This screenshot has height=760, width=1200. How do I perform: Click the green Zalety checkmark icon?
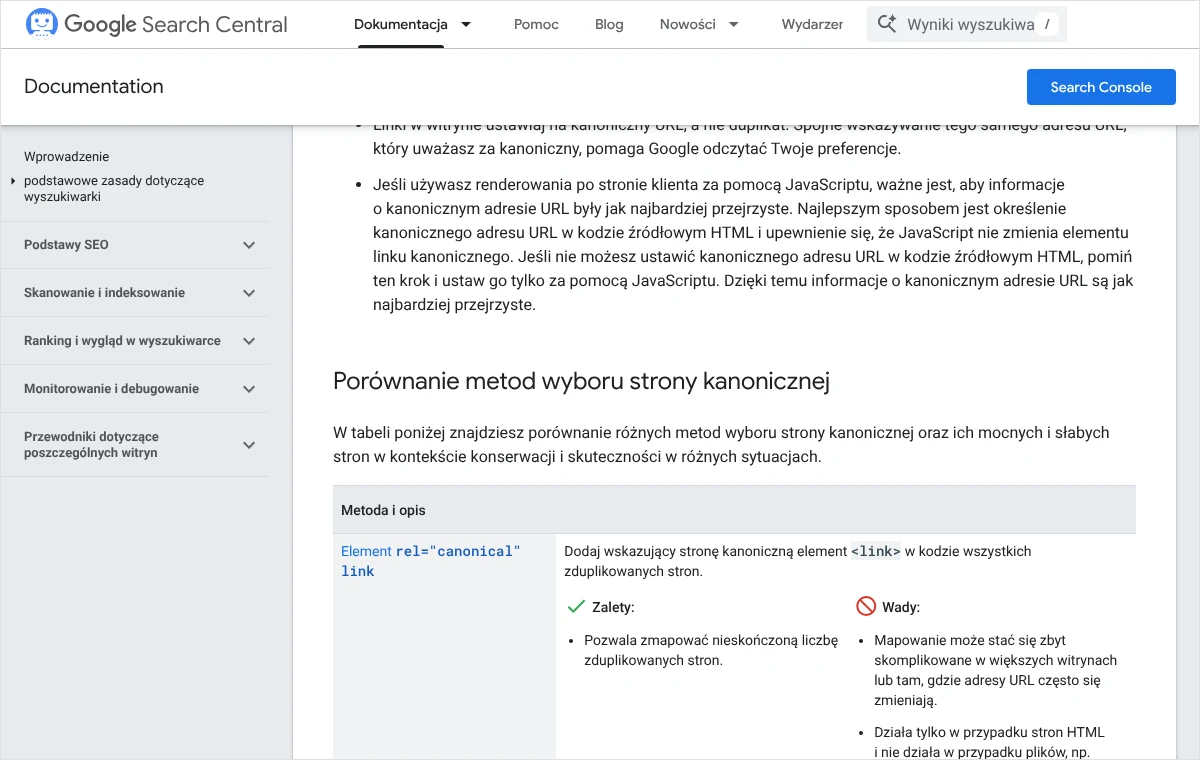pos(576,607)
